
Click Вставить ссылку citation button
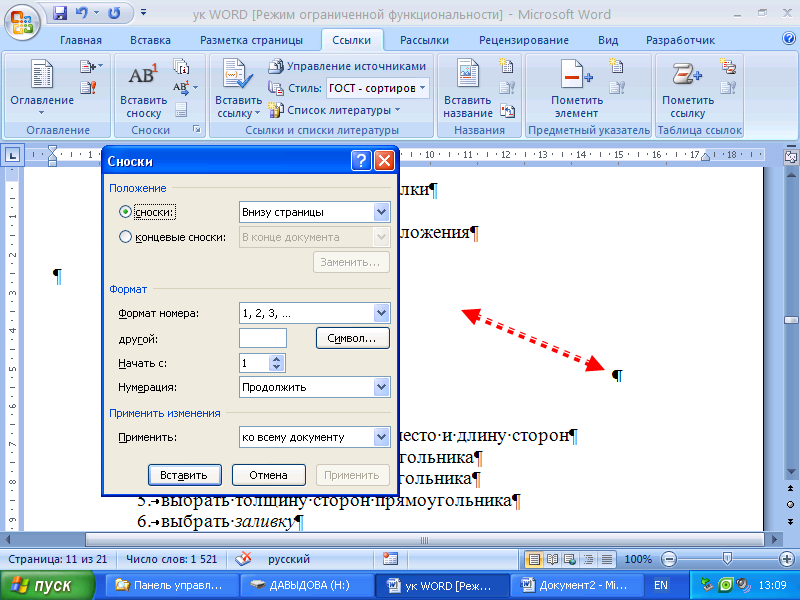coord(238,89)
